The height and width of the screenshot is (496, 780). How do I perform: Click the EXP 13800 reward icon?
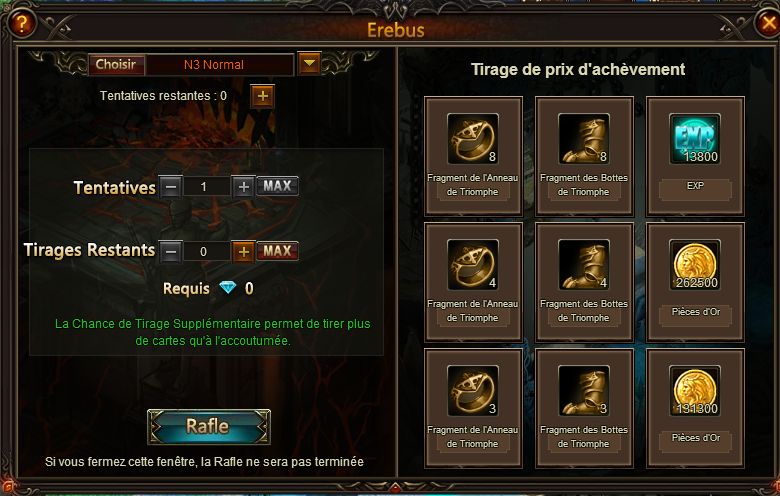pyautogui.click(x=695, y=139)
